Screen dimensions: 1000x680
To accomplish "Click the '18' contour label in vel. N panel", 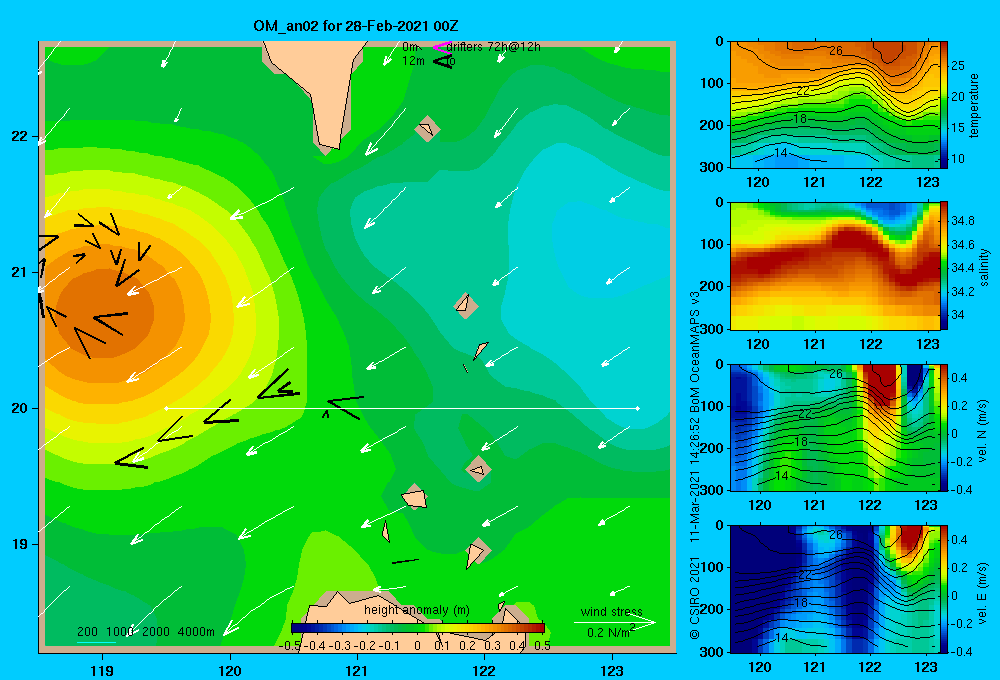I will coord(801,441).
